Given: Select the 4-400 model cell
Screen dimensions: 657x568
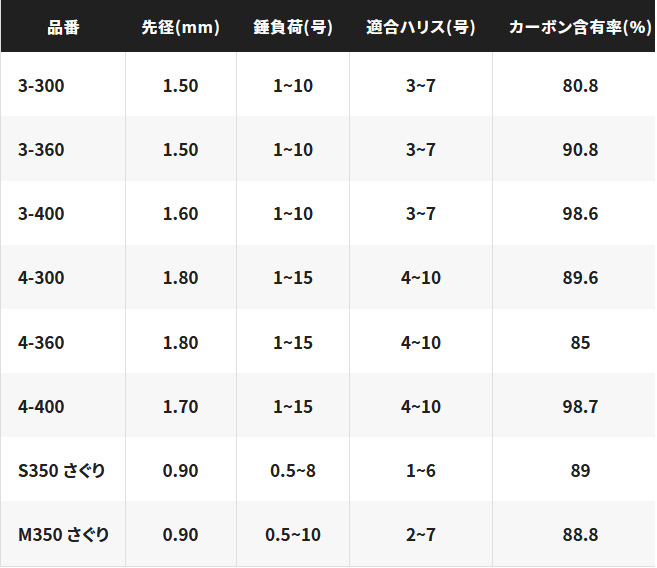Looking at the screenshot, I should (41, 407).
